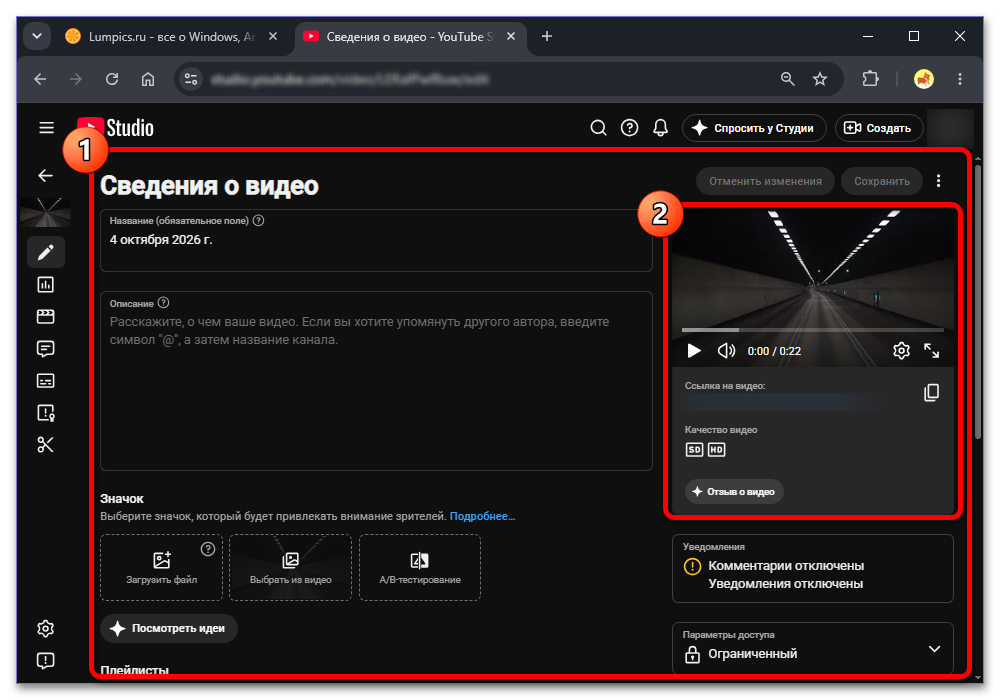Viewport: 1000px width, 700px height.
Task: Click Спросить у Студии button
Action: point(754,128)
